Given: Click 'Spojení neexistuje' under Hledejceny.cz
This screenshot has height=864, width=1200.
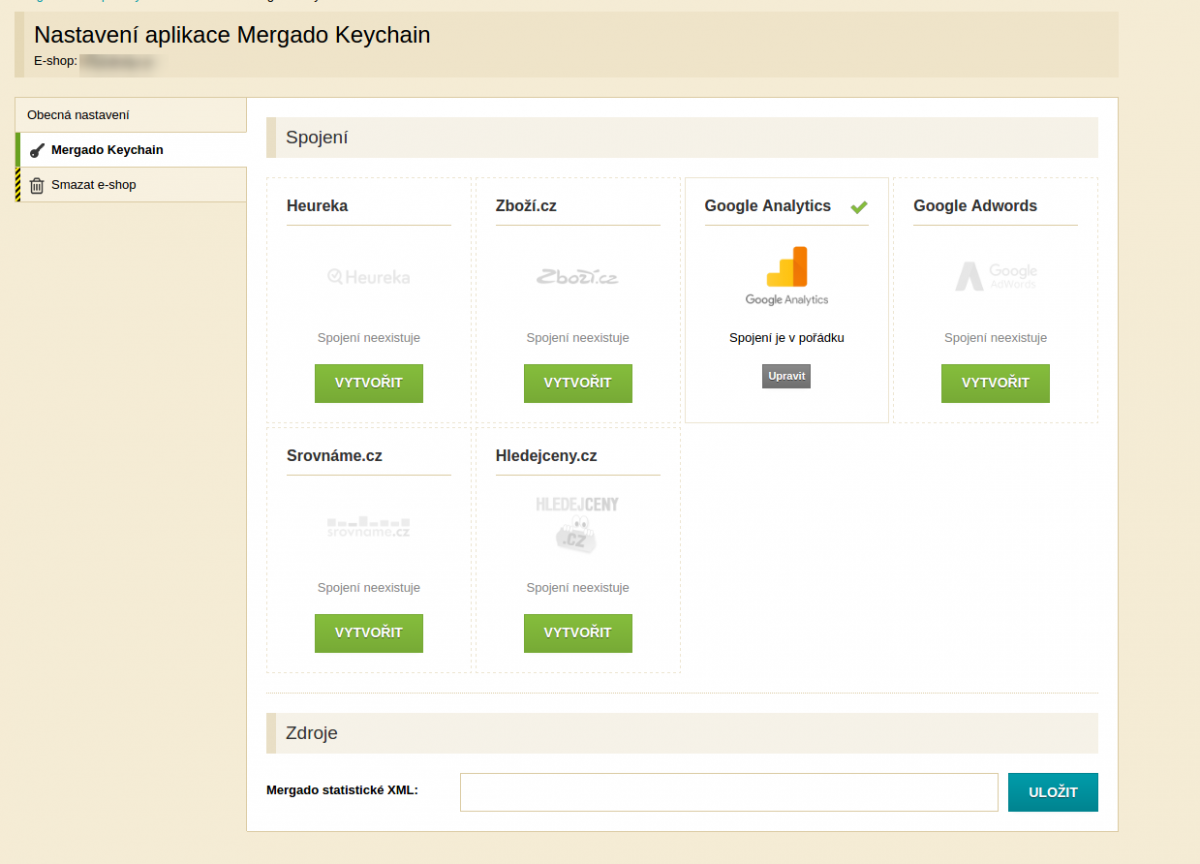Looking at the screenshot, I should 578,588.
